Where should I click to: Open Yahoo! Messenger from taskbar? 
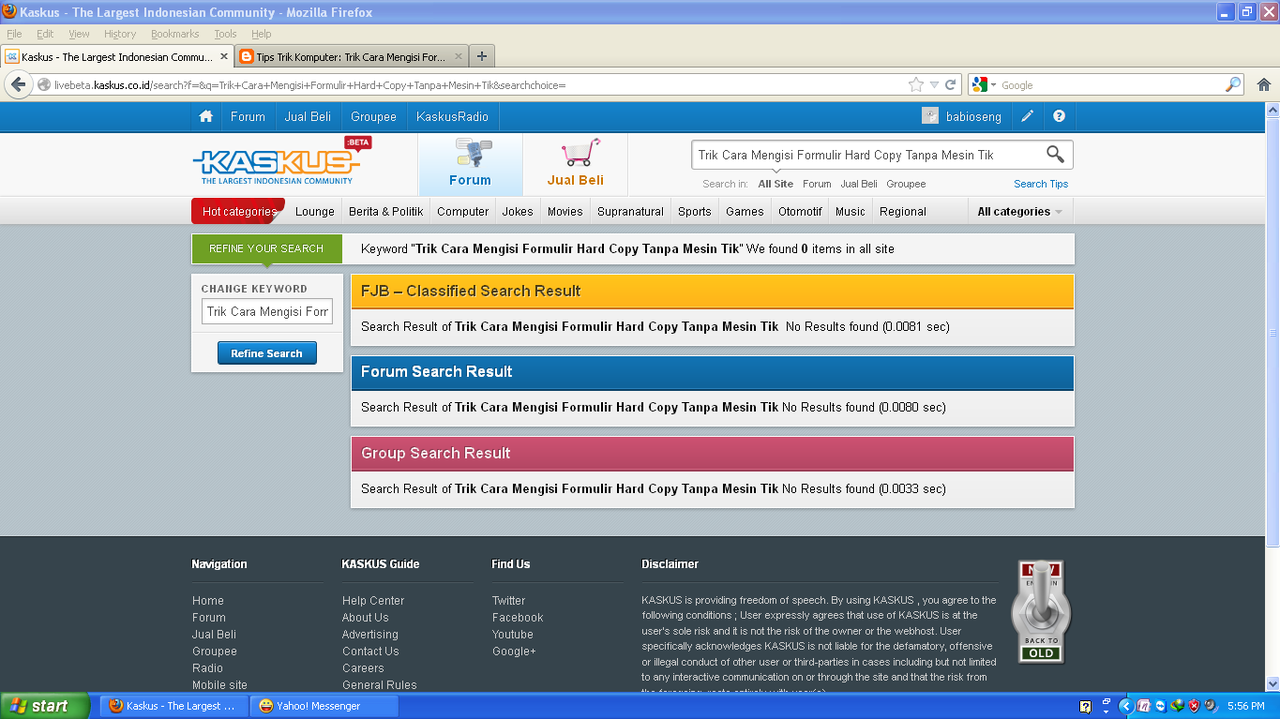[323, 706]
